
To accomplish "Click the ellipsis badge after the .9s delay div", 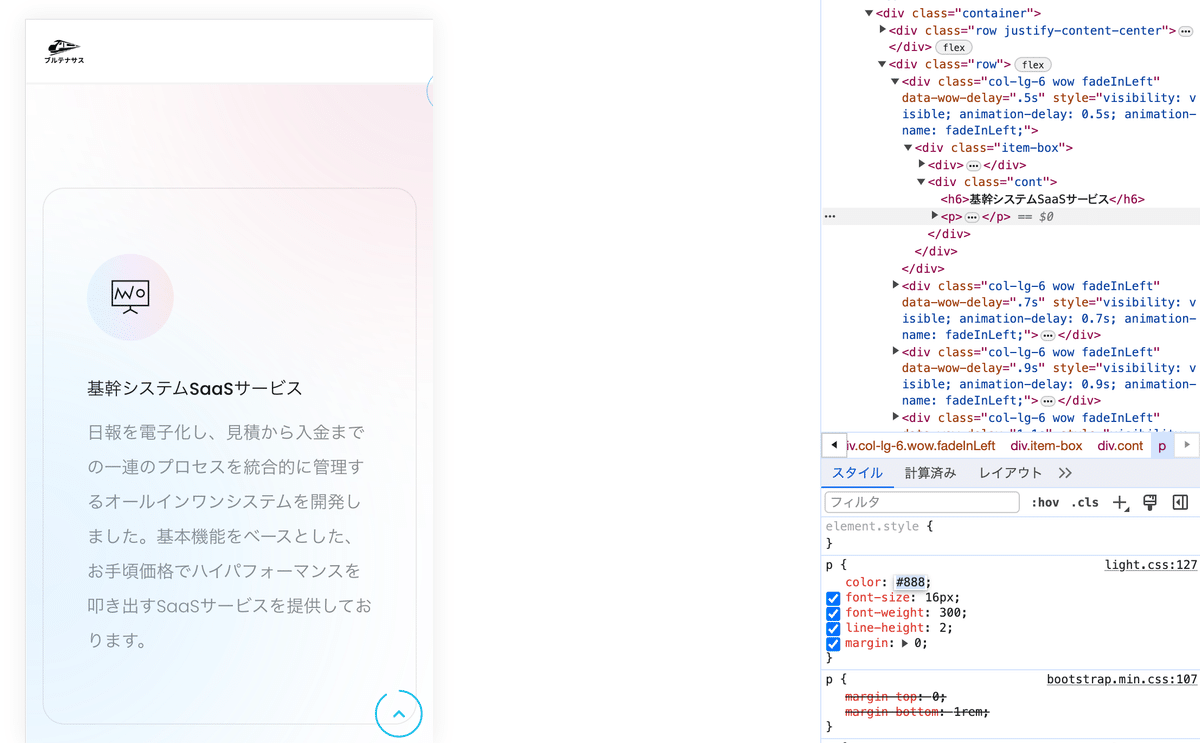I will (x=1047, y=401).
